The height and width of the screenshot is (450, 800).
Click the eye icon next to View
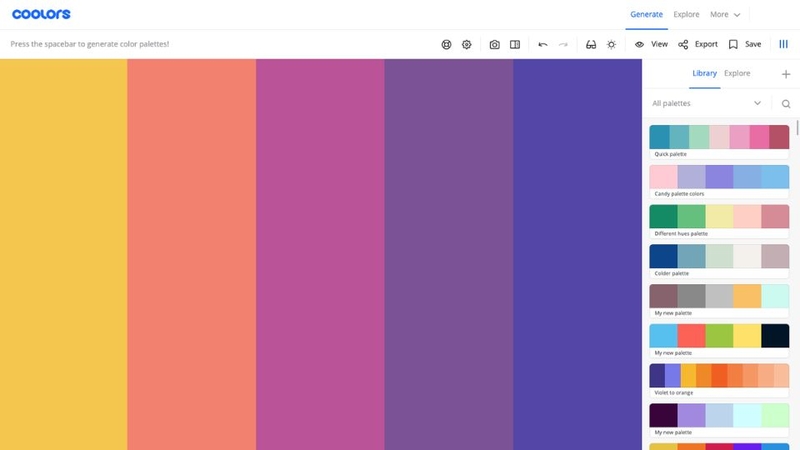tap(639, 44)
